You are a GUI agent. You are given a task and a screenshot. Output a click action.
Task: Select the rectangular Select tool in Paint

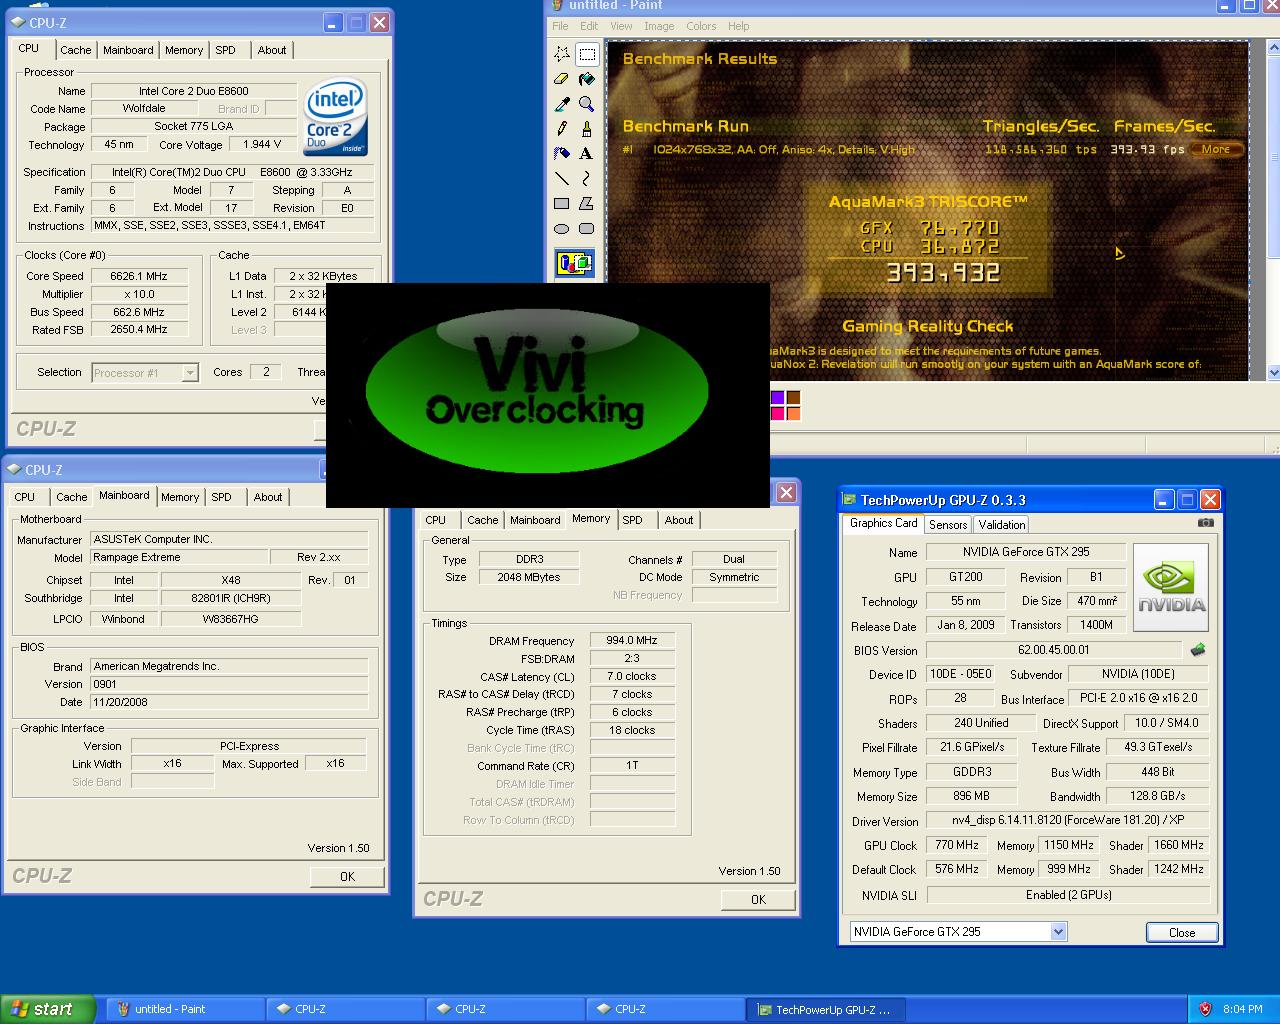[587, 54]
